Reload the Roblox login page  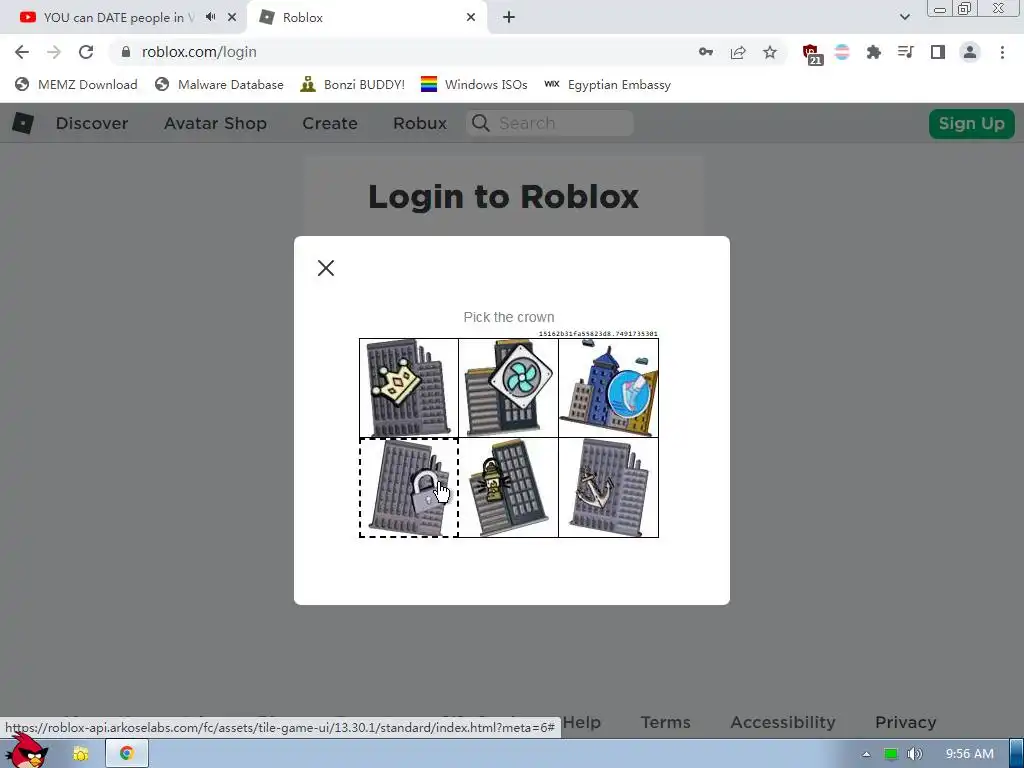tap(86, 52)
